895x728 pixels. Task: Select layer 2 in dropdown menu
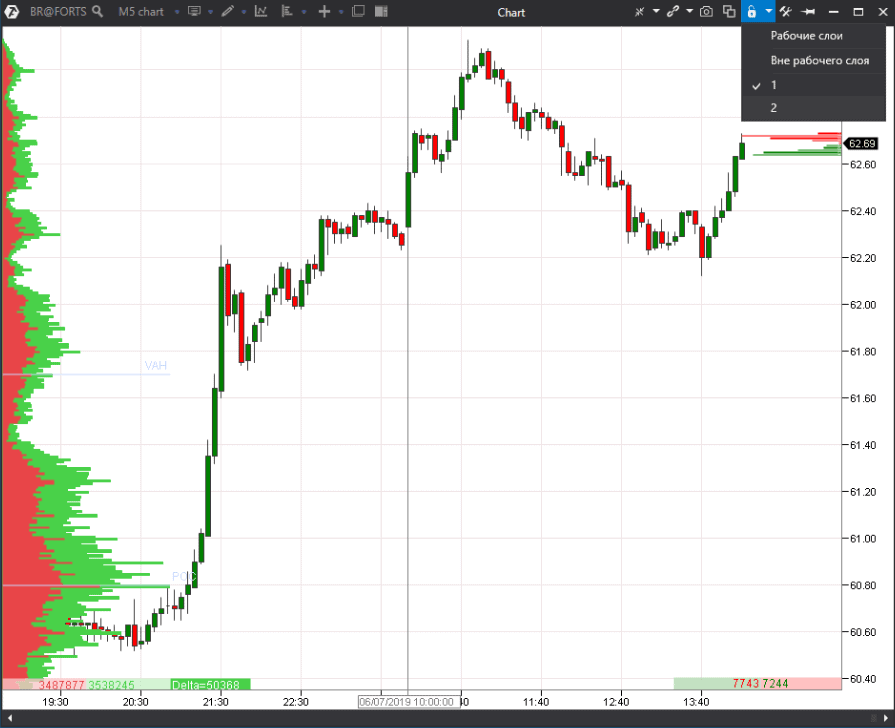[x=774, y=108]
